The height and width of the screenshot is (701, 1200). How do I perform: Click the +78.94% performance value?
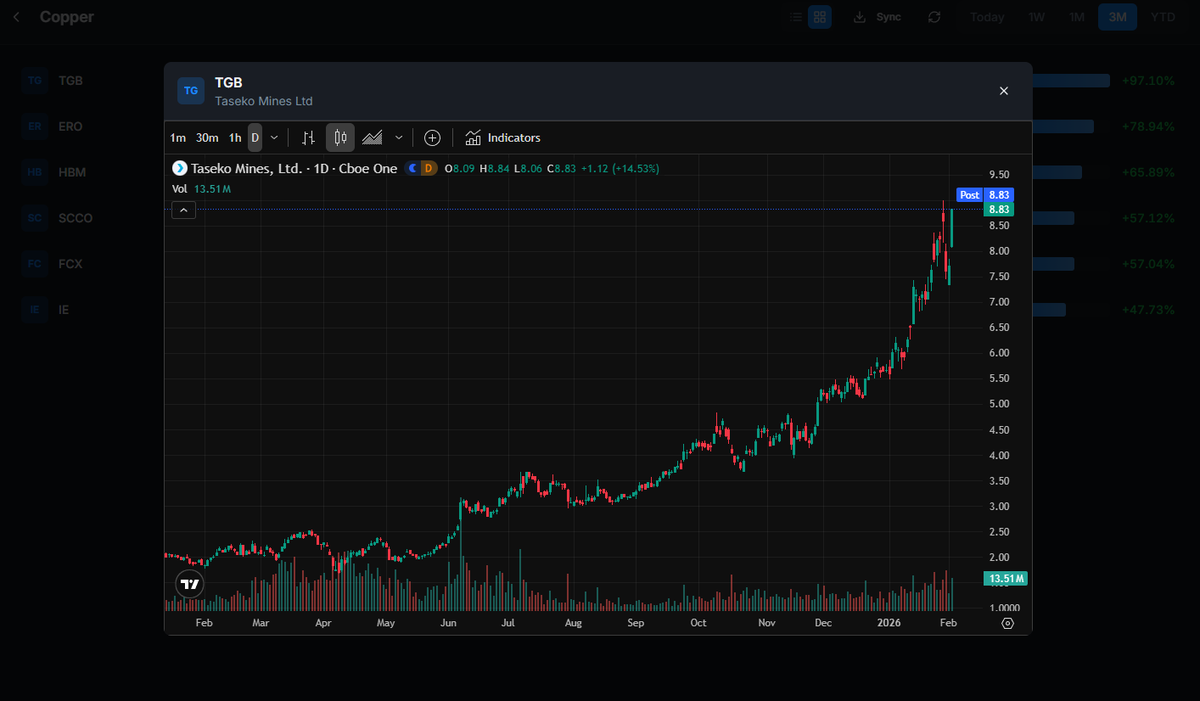point(1148,126)
